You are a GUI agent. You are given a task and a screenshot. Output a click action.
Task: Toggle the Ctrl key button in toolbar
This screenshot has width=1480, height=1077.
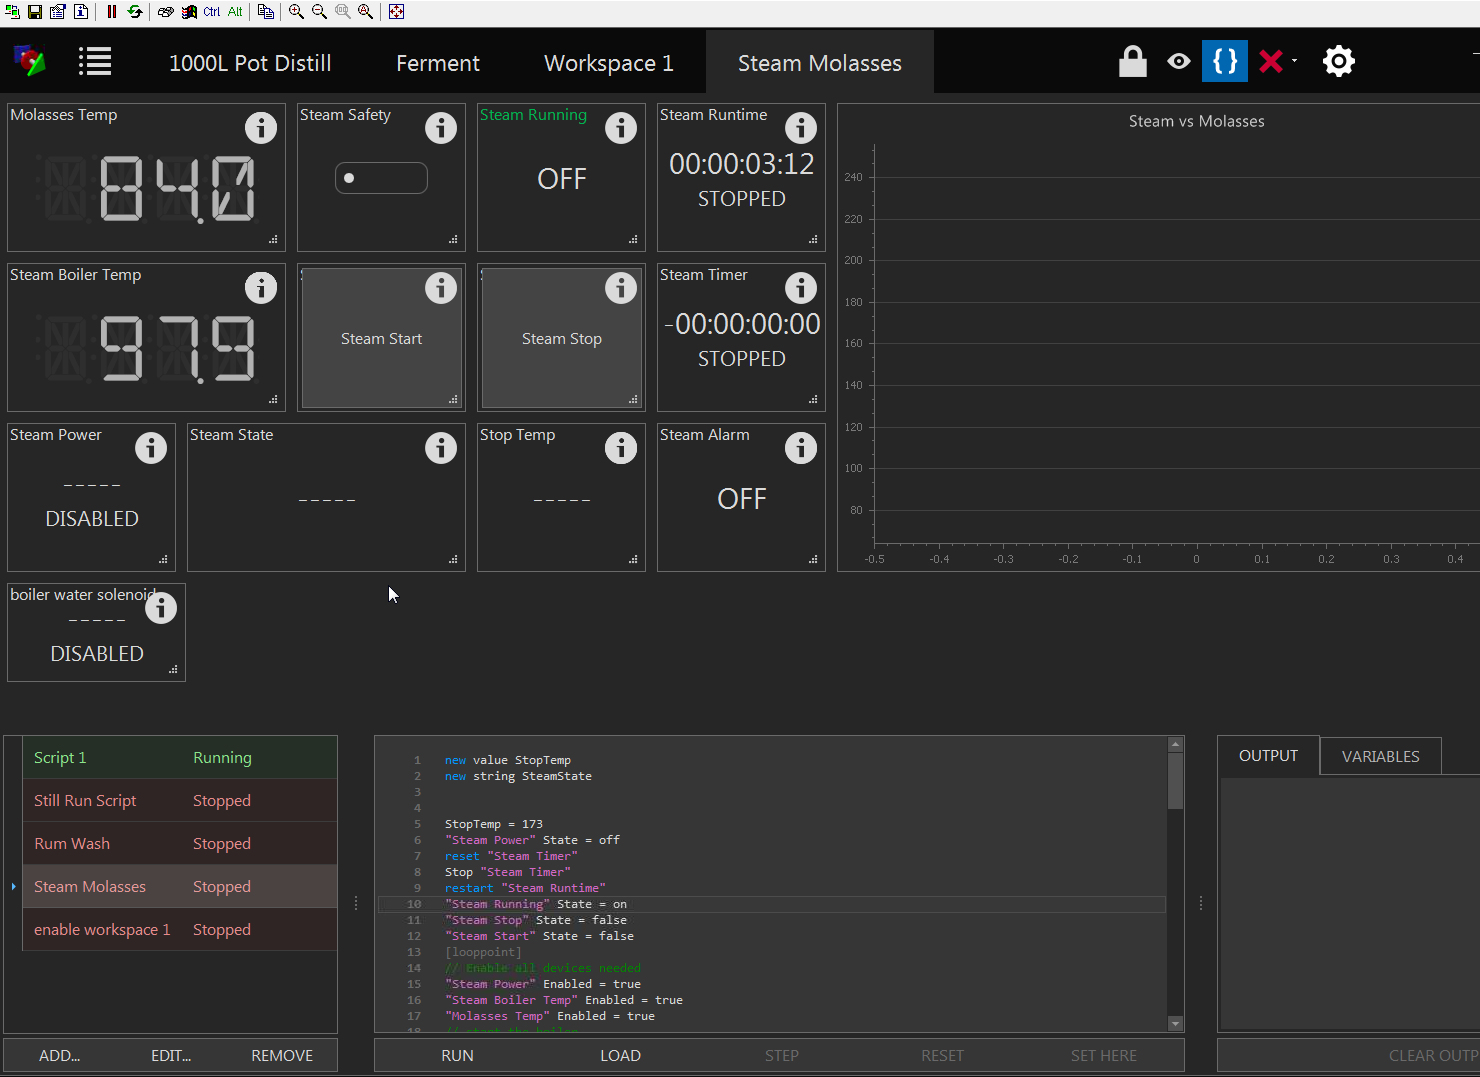tap(212, 12)
